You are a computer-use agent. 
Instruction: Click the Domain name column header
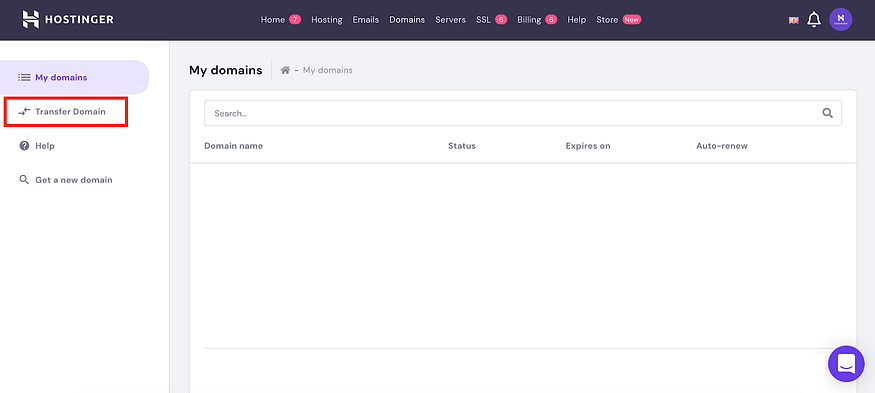[x=233, y=146]
